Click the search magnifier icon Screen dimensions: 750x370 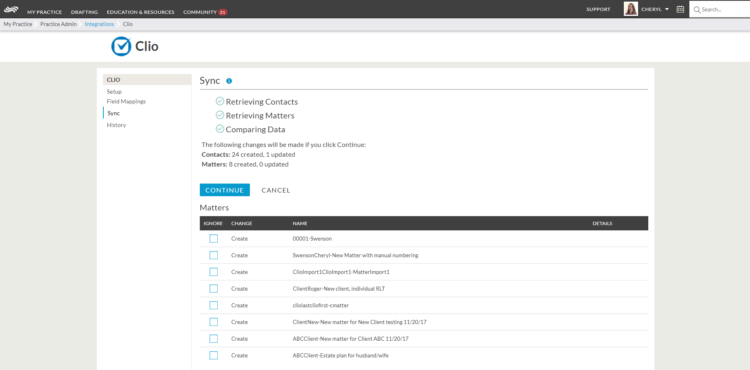[x=697, y=10]
